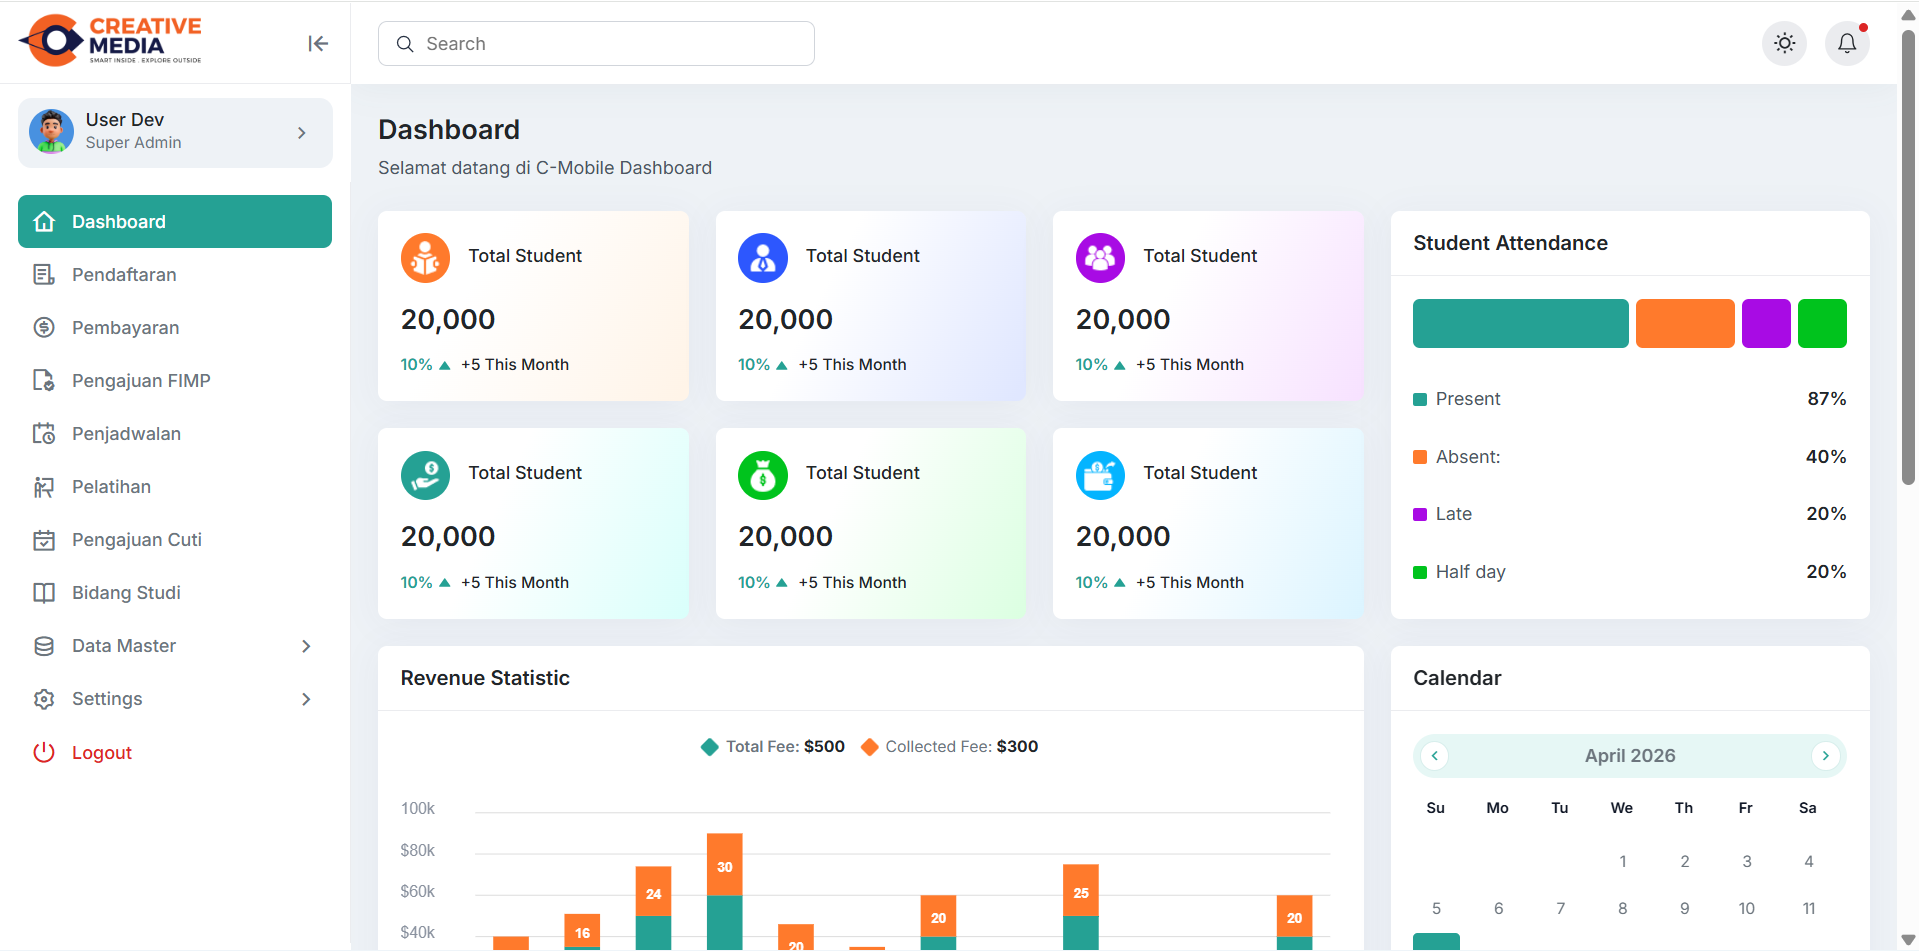Click the search magnifier icon
The width and height of the screenshot is (1919, 951).
[x=405, y=44]
